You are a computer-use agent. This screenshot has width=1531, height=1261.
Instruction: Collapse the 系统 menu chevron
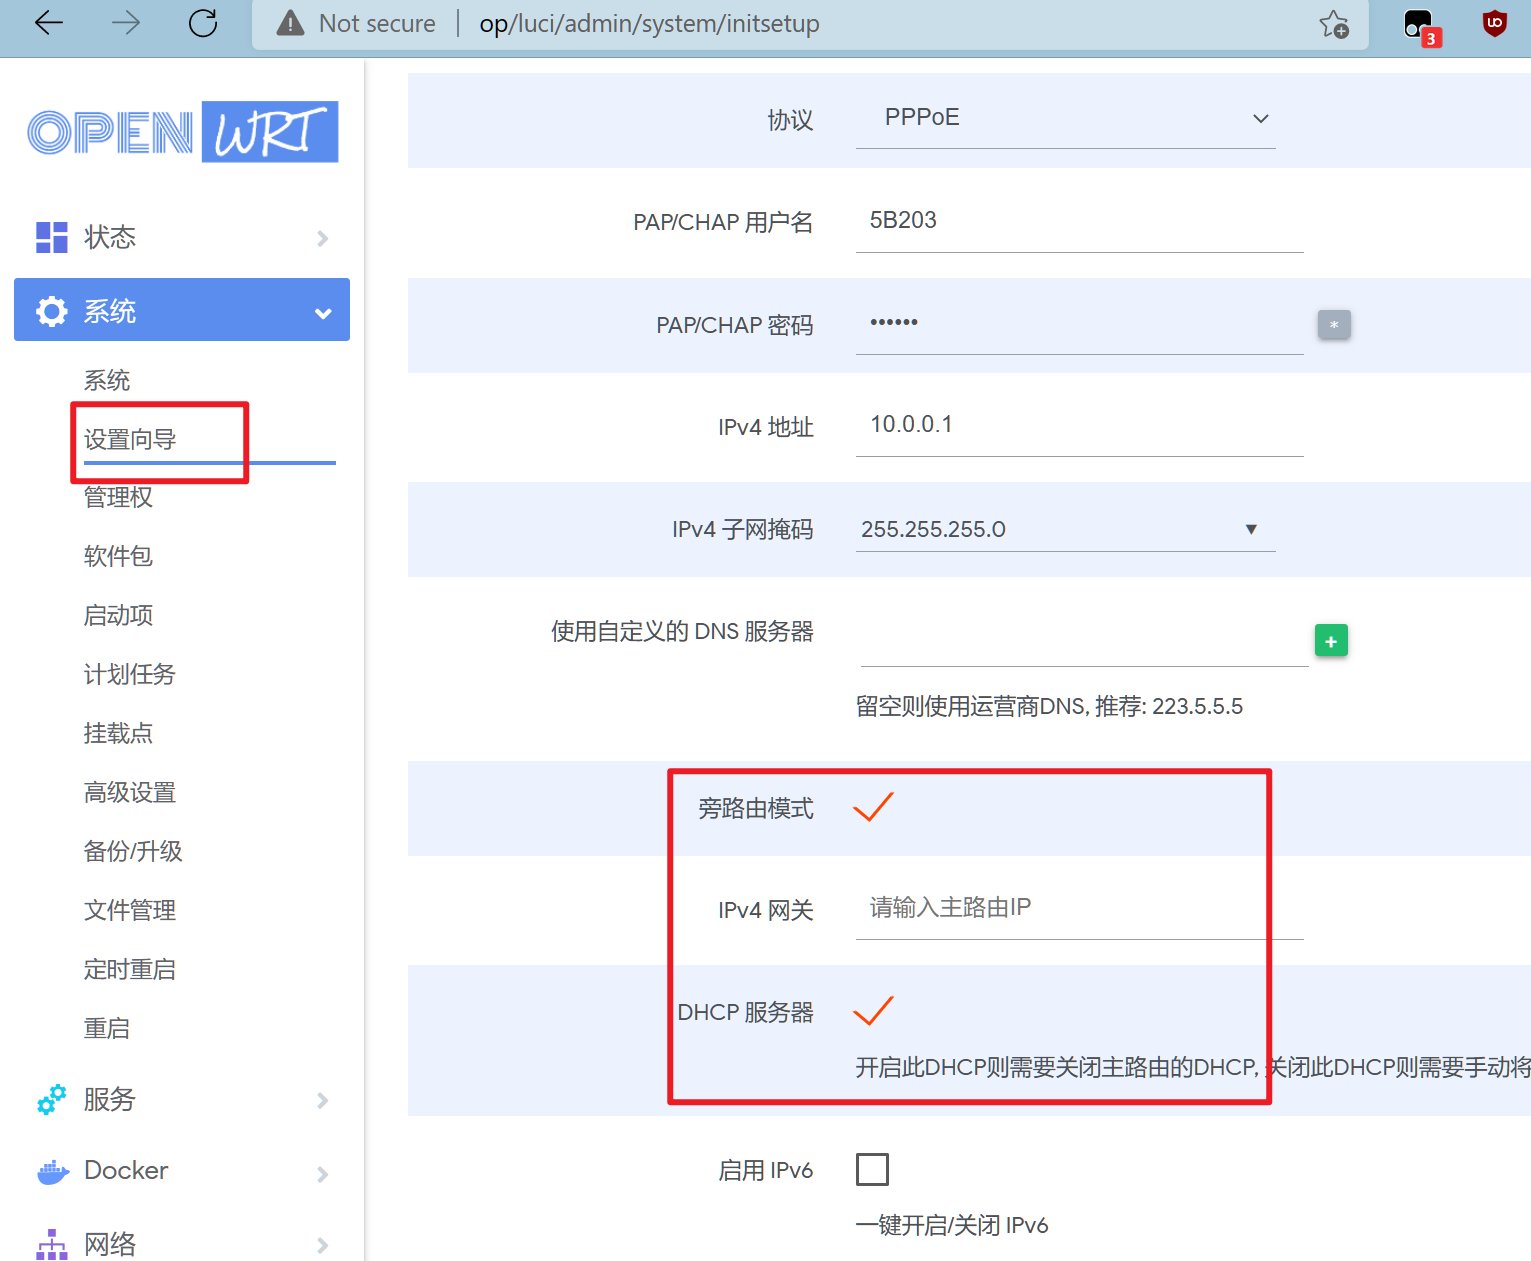click(x=323, y=313)
